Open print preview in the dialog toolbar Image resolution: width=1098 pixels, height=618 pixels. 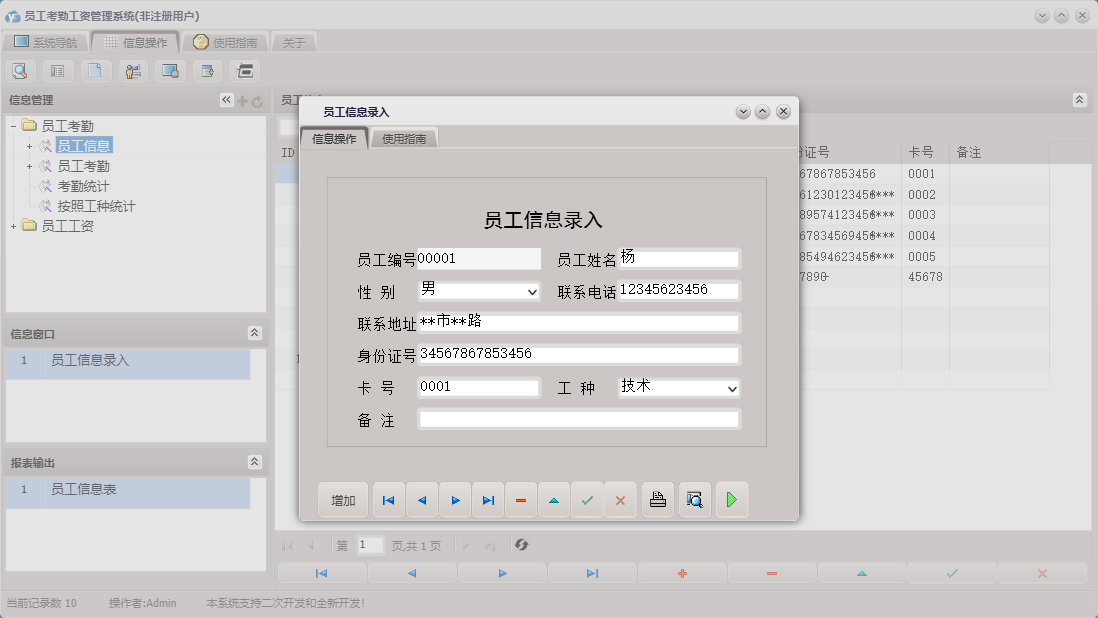pos(695,499)
